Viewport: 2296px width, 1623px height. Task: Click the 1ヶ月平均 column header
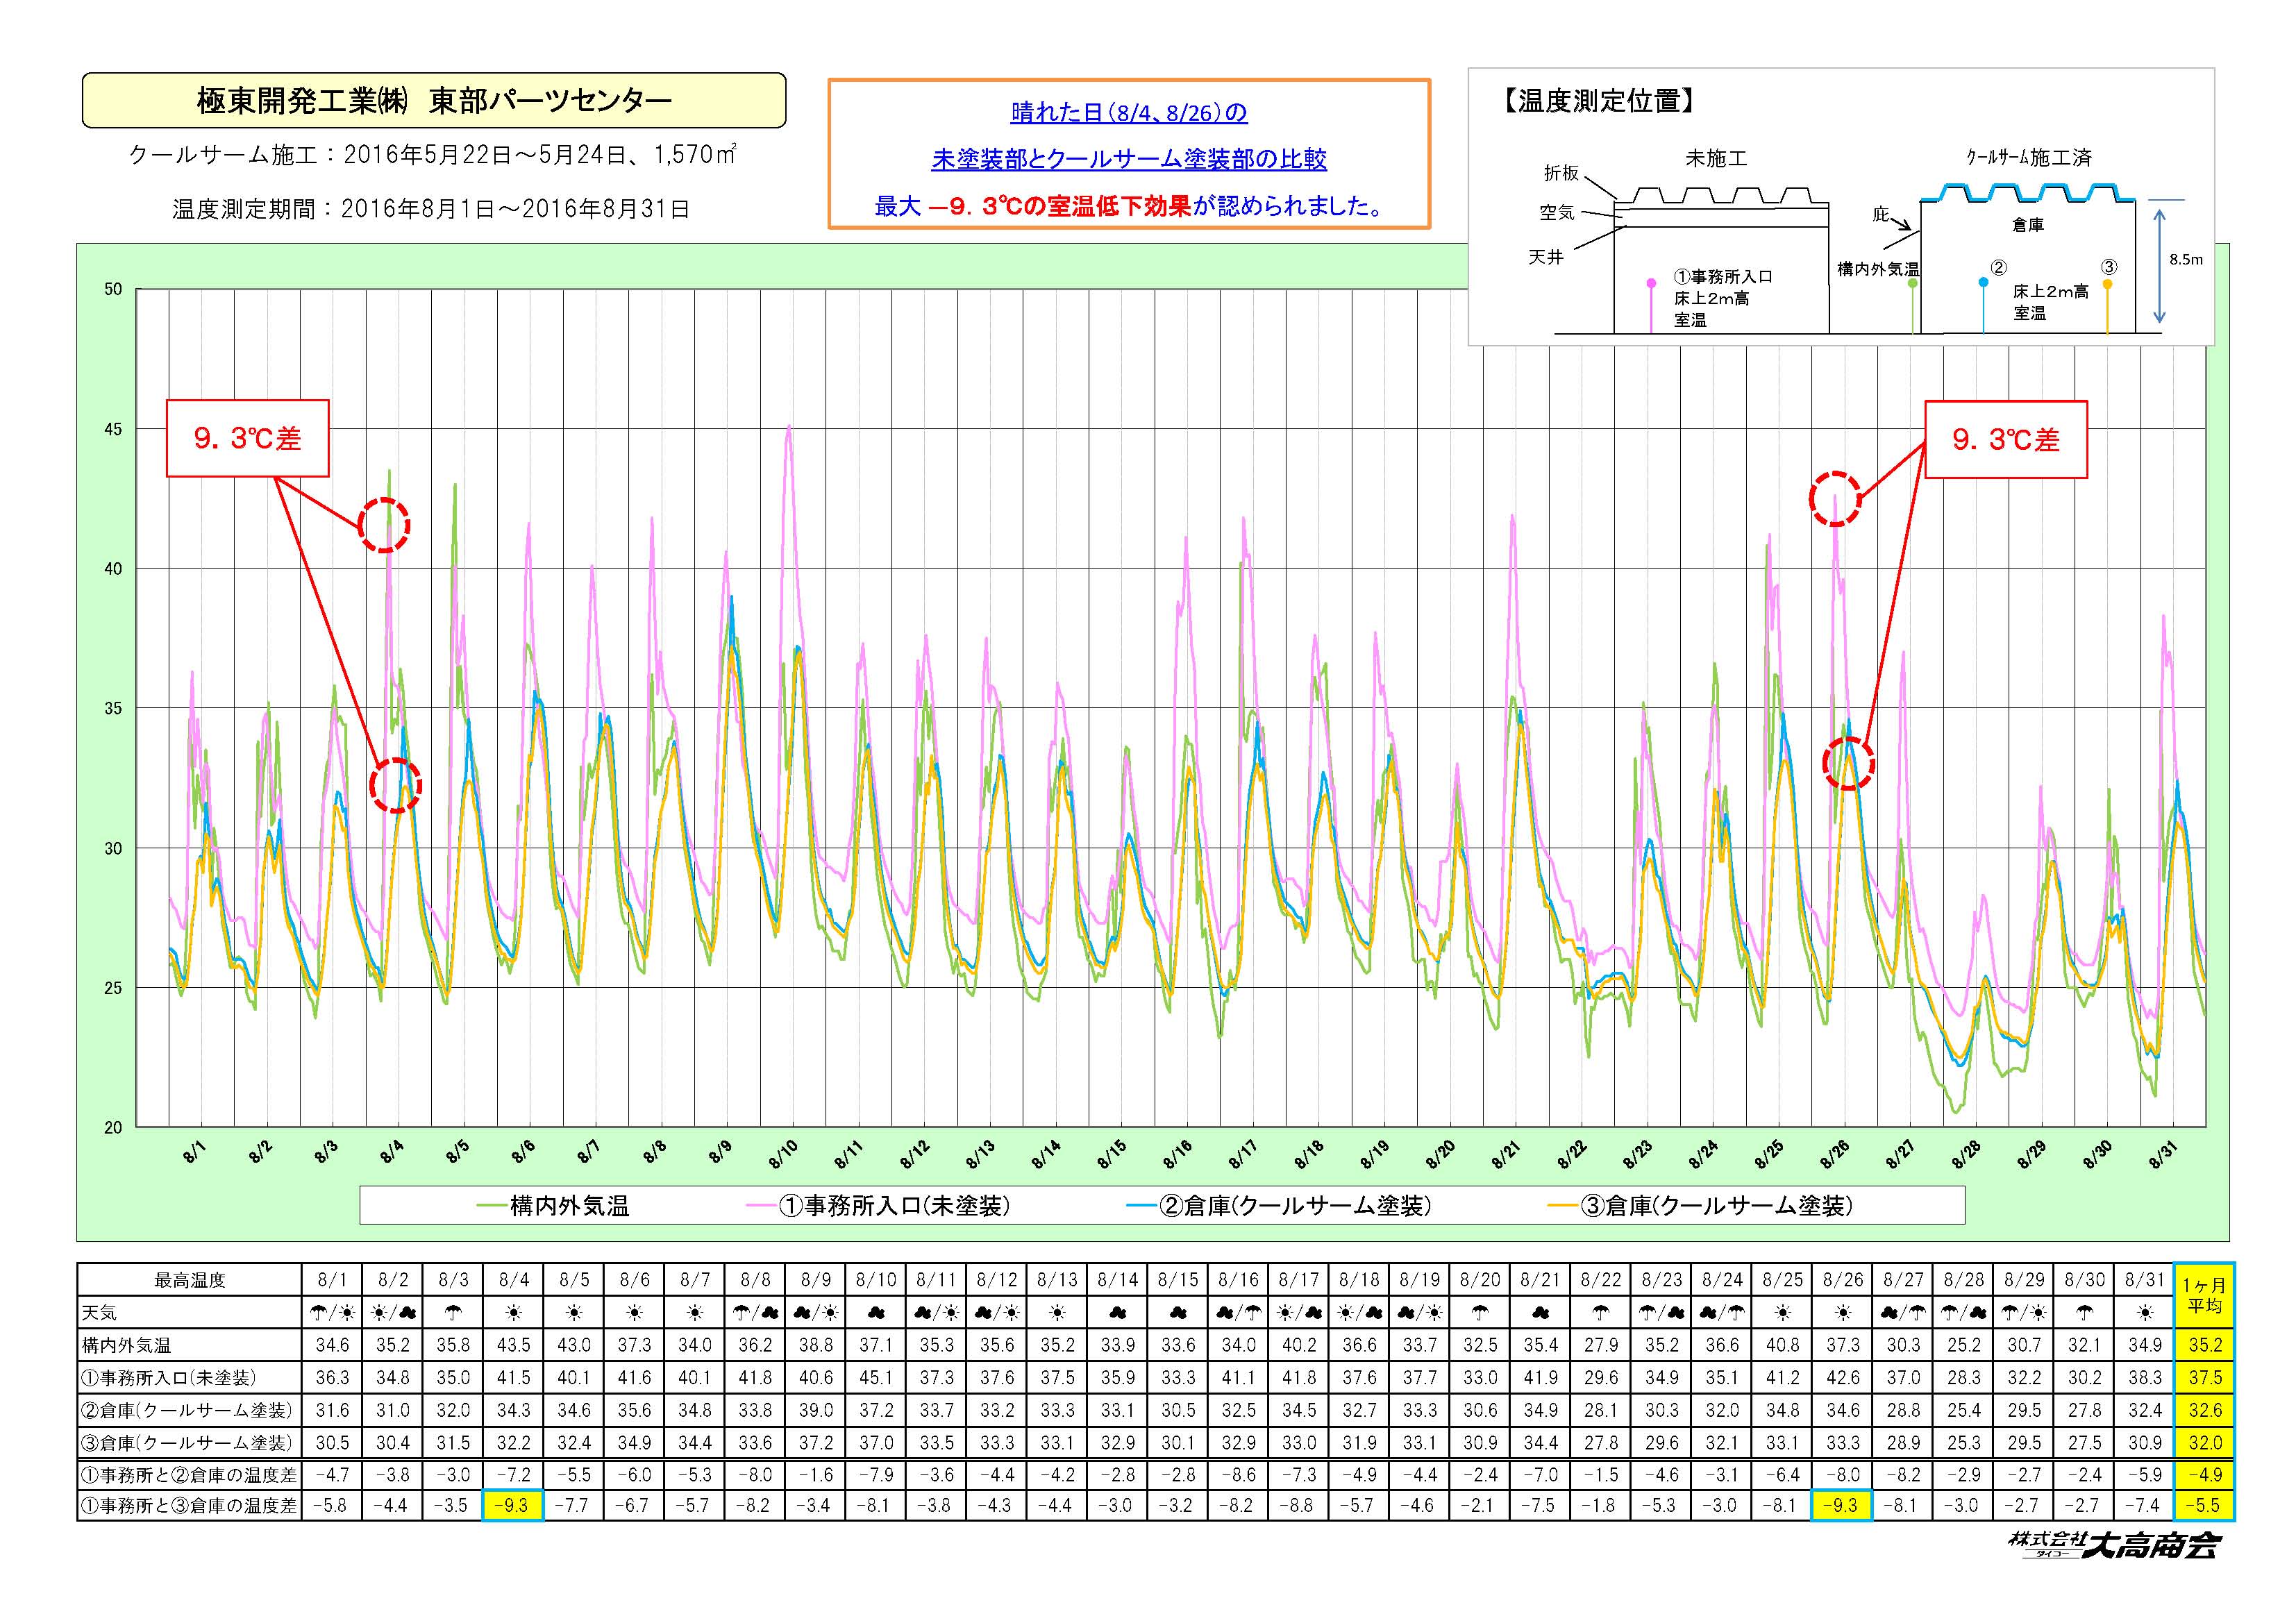(2205, 1296)
